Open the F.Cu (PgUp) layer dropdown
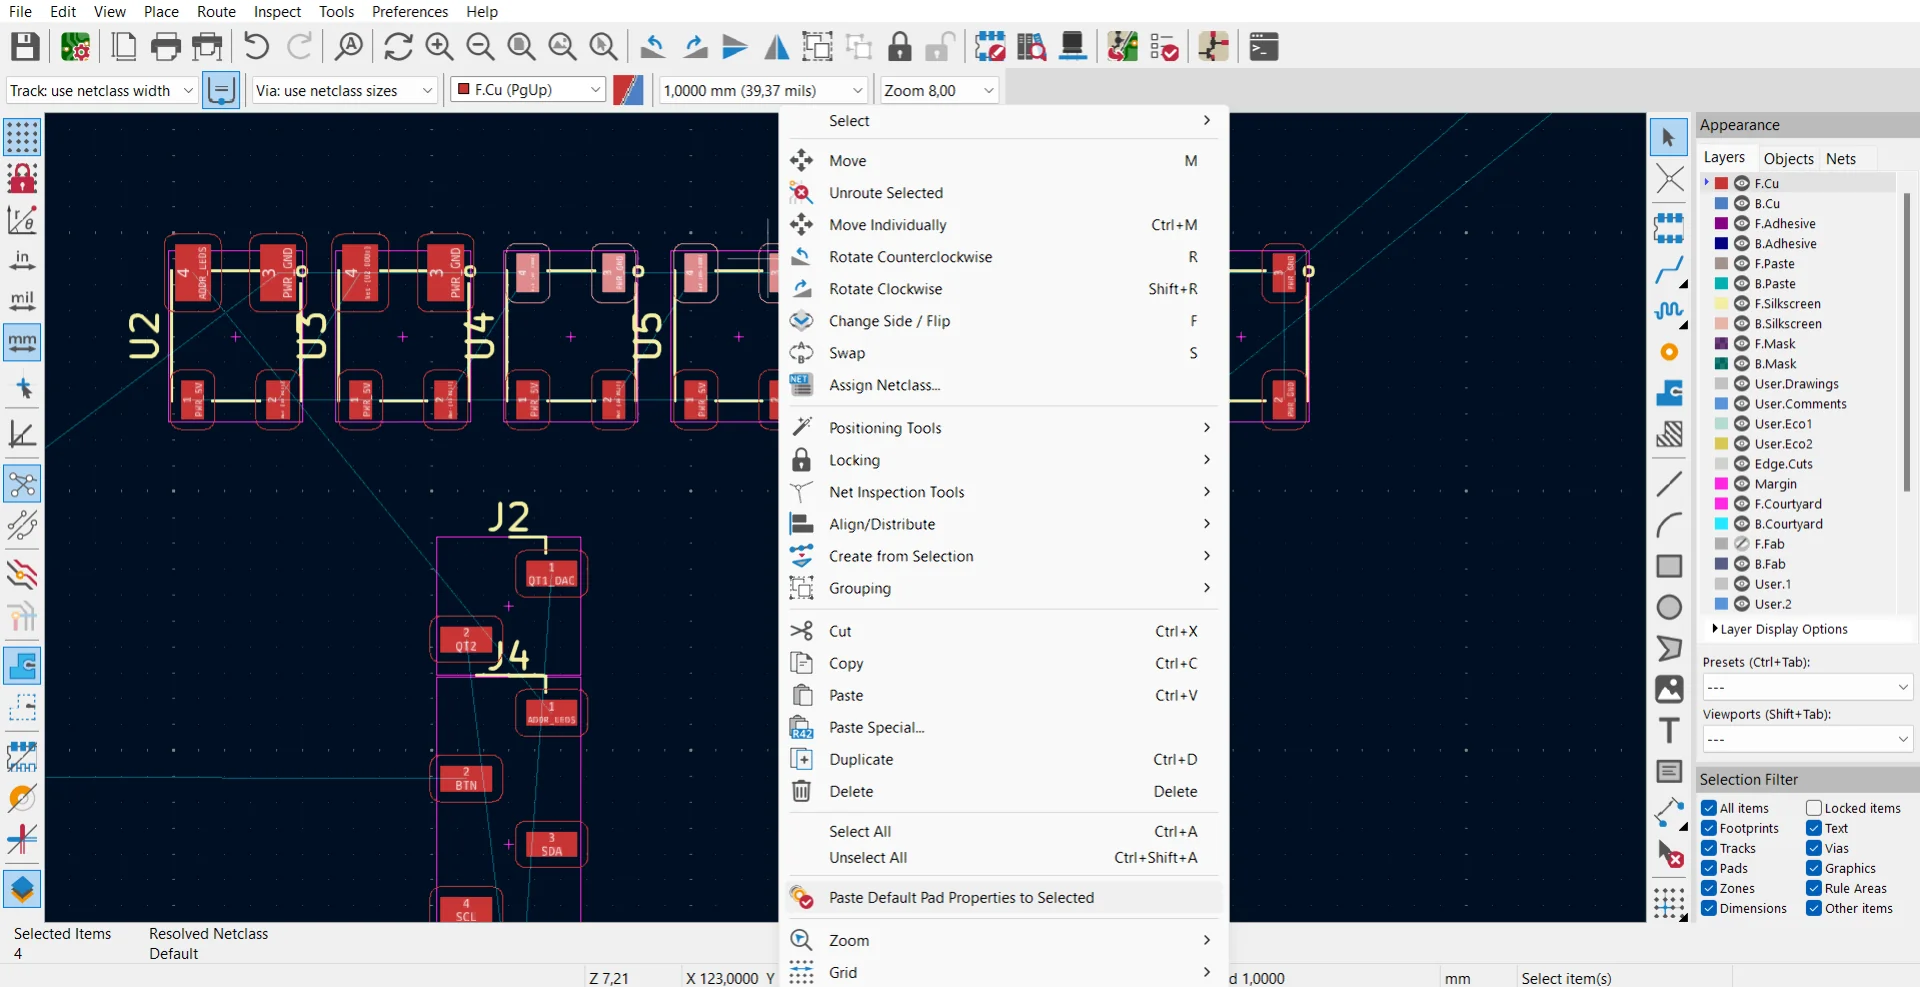Image resolution: width=1920 pixels, height=987 pixels. point(528,90)
